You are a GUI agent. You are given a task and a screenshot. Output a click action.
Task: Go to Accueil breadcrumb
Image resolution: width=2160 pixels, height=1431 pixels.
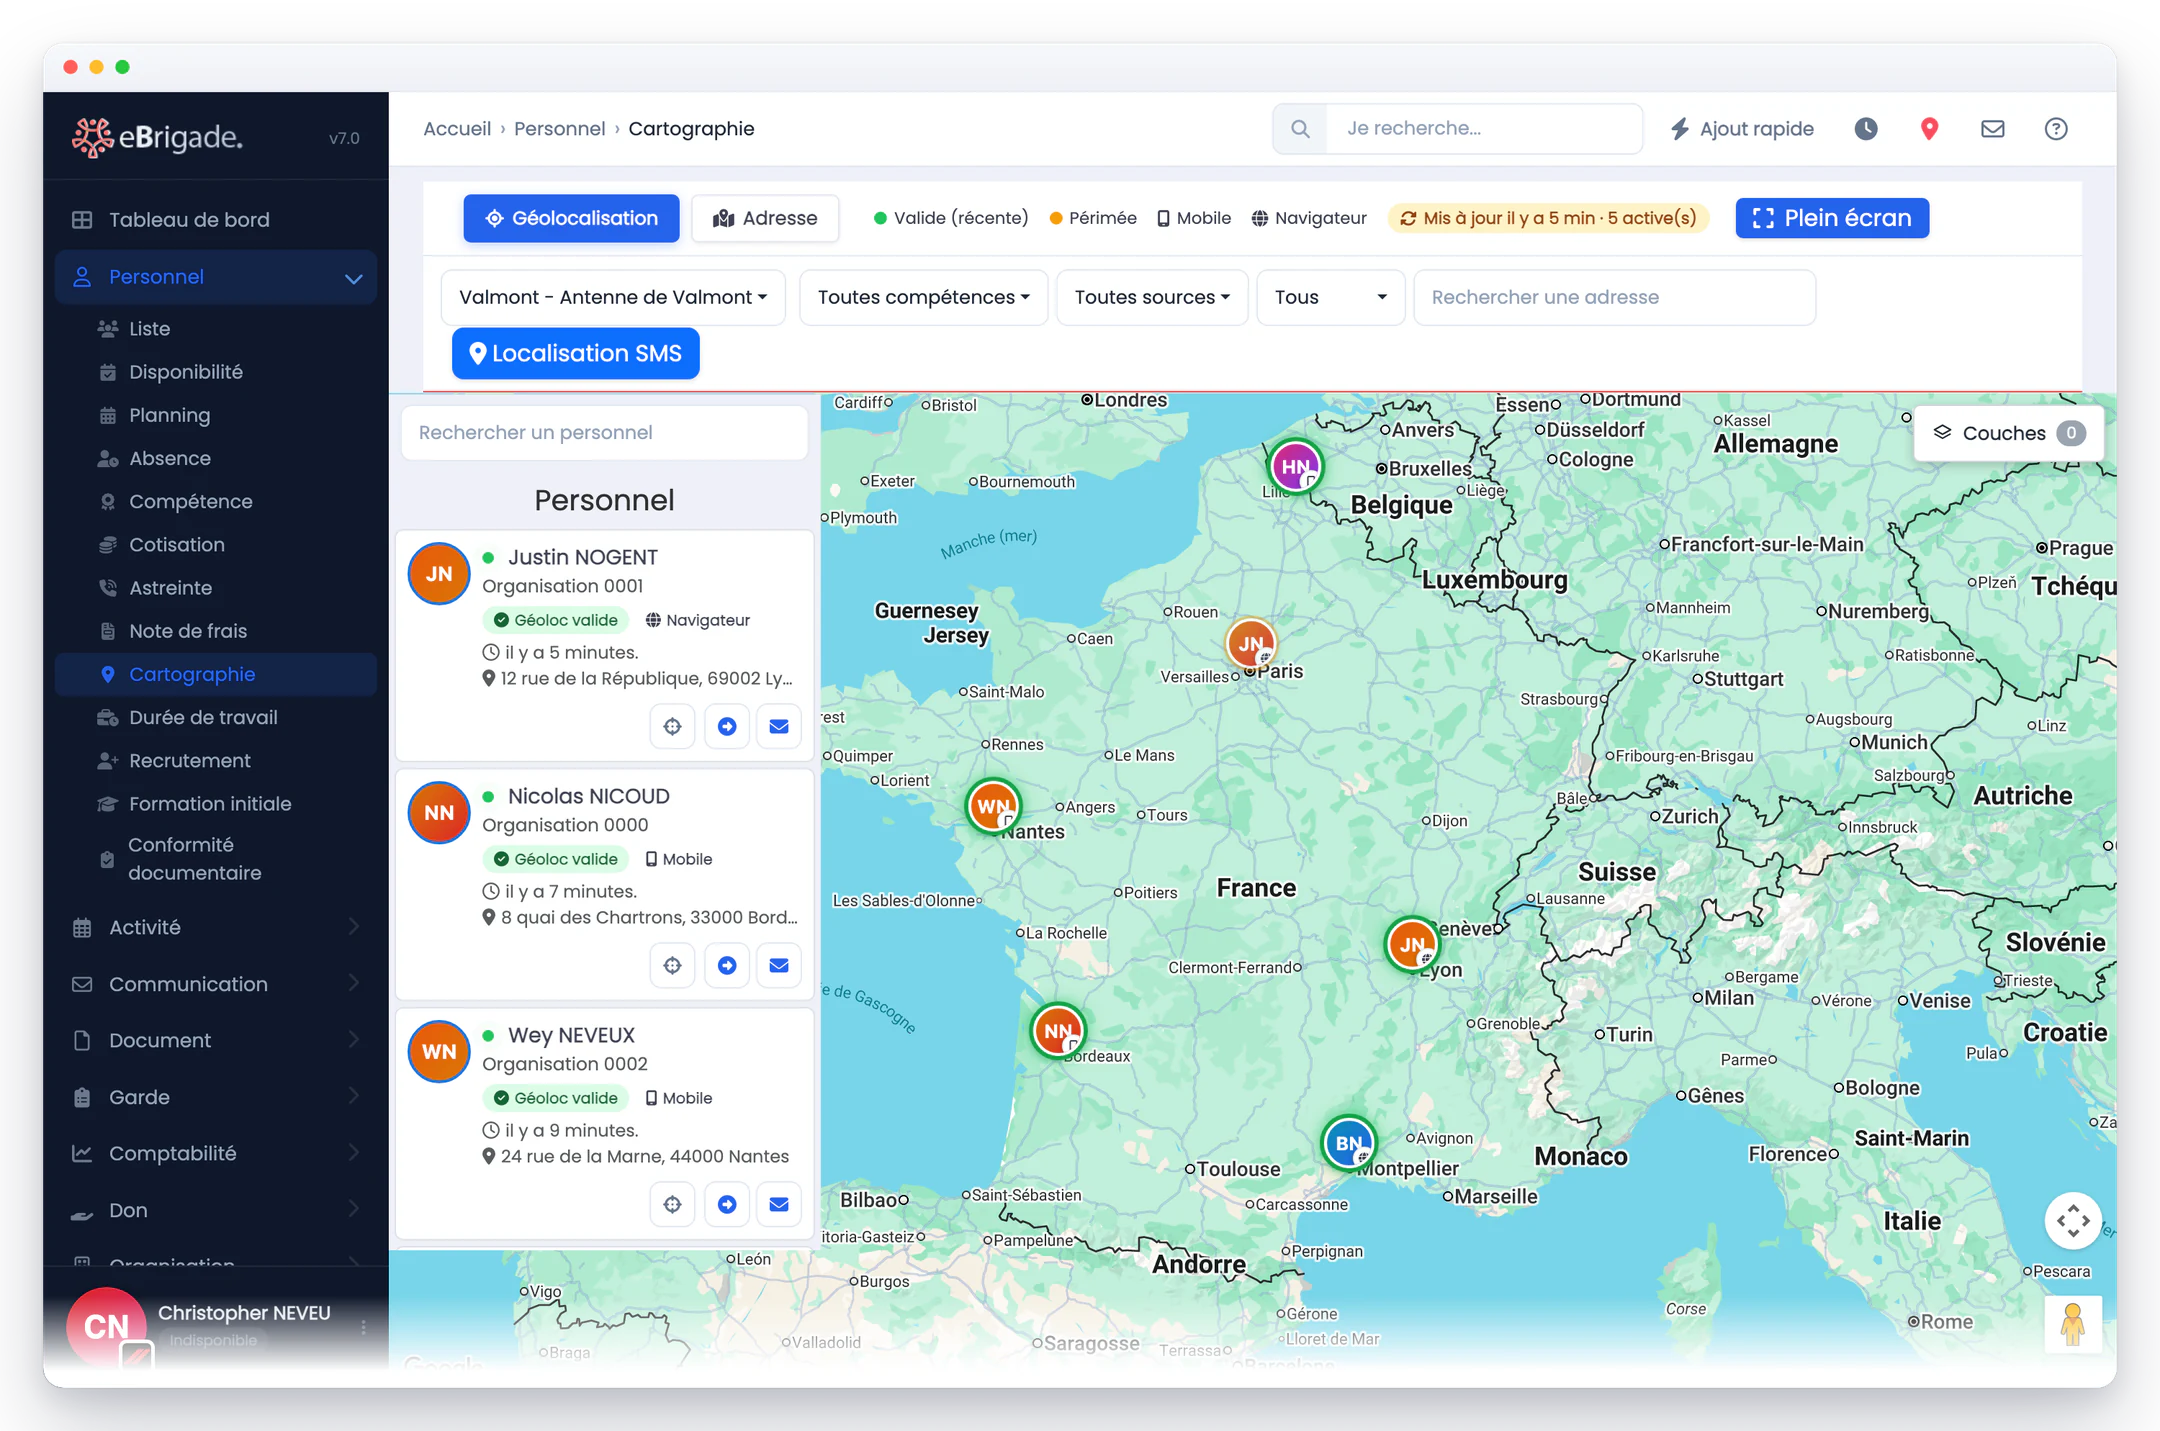[x=457, y=129]
